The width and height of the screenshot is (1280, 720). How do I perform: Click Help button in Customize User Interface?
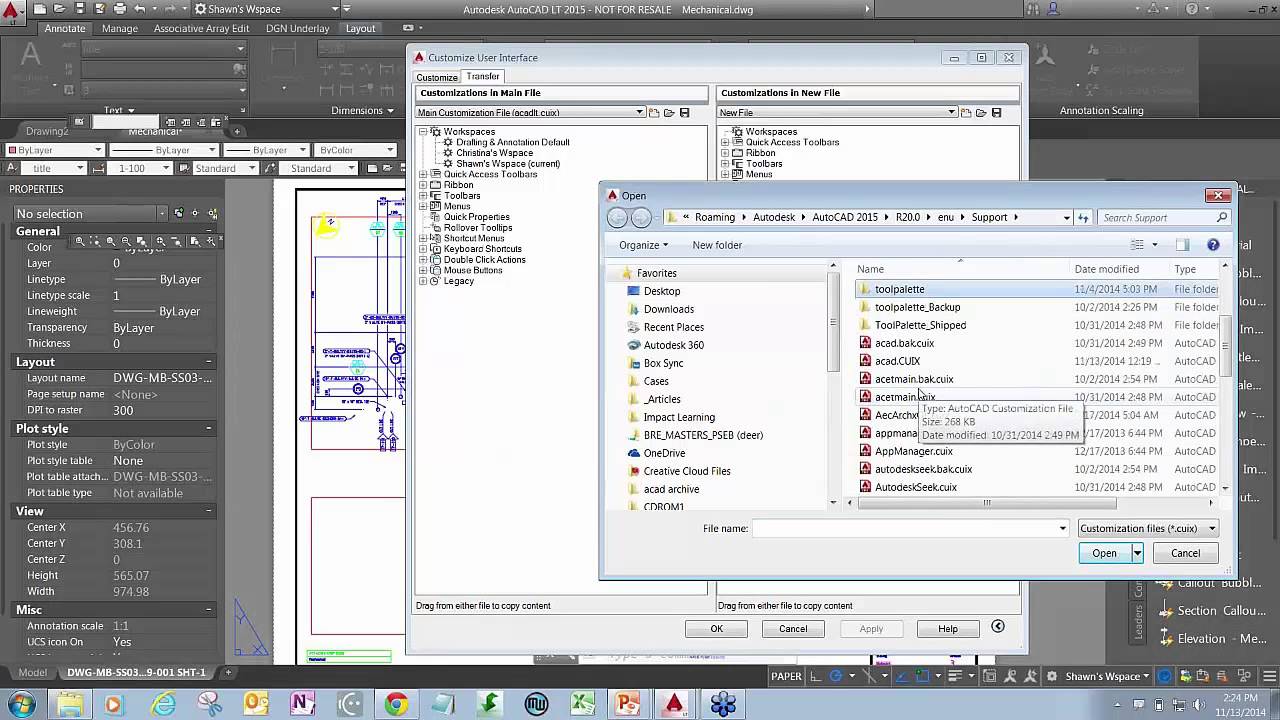pyautogui.click(x=947, y=628)
